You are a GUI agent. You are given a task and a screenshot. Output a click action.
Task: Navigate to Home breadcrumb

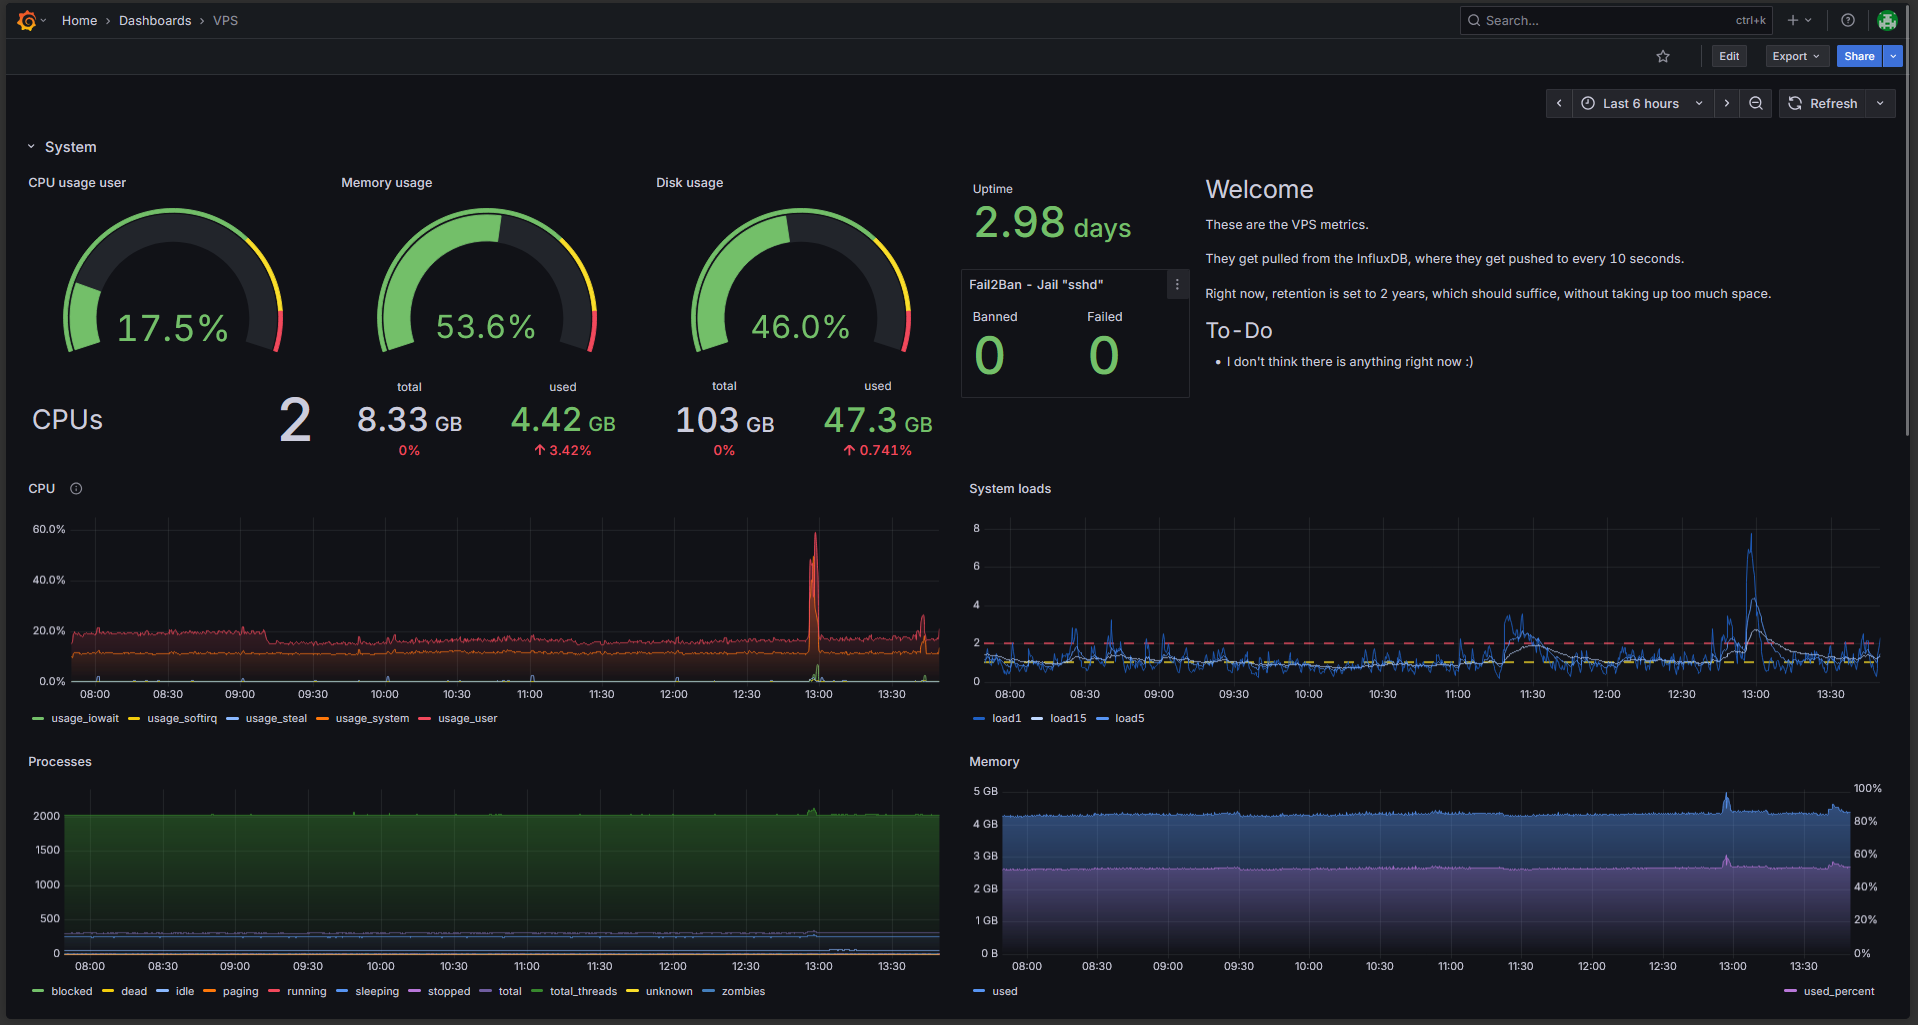[79, 20]
